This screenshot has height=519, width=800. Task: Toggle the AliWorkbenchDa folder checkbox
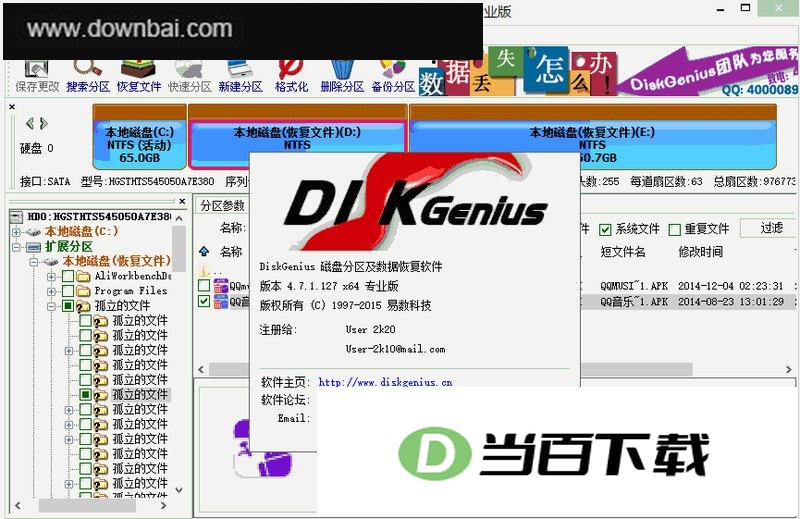68,276
